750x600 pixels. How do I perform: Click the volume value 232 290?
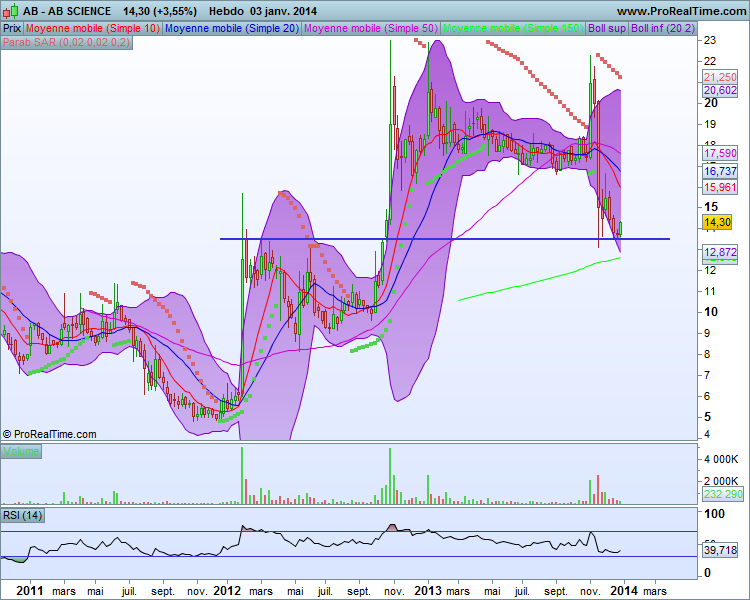click(723, 494)
